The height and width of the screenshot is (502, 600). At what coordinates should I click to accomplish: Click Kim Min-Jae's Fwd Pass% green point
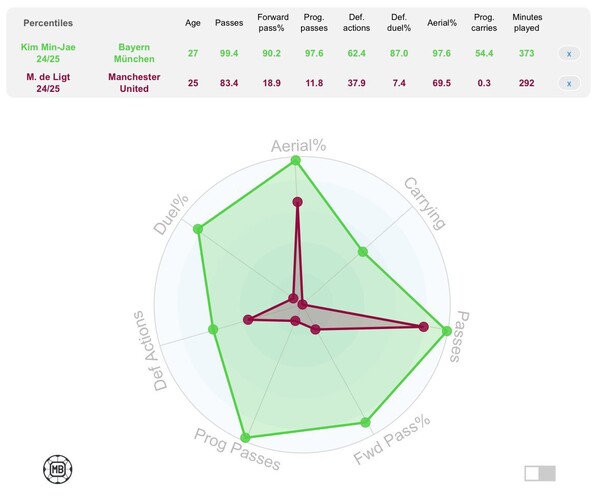point(365,422)
